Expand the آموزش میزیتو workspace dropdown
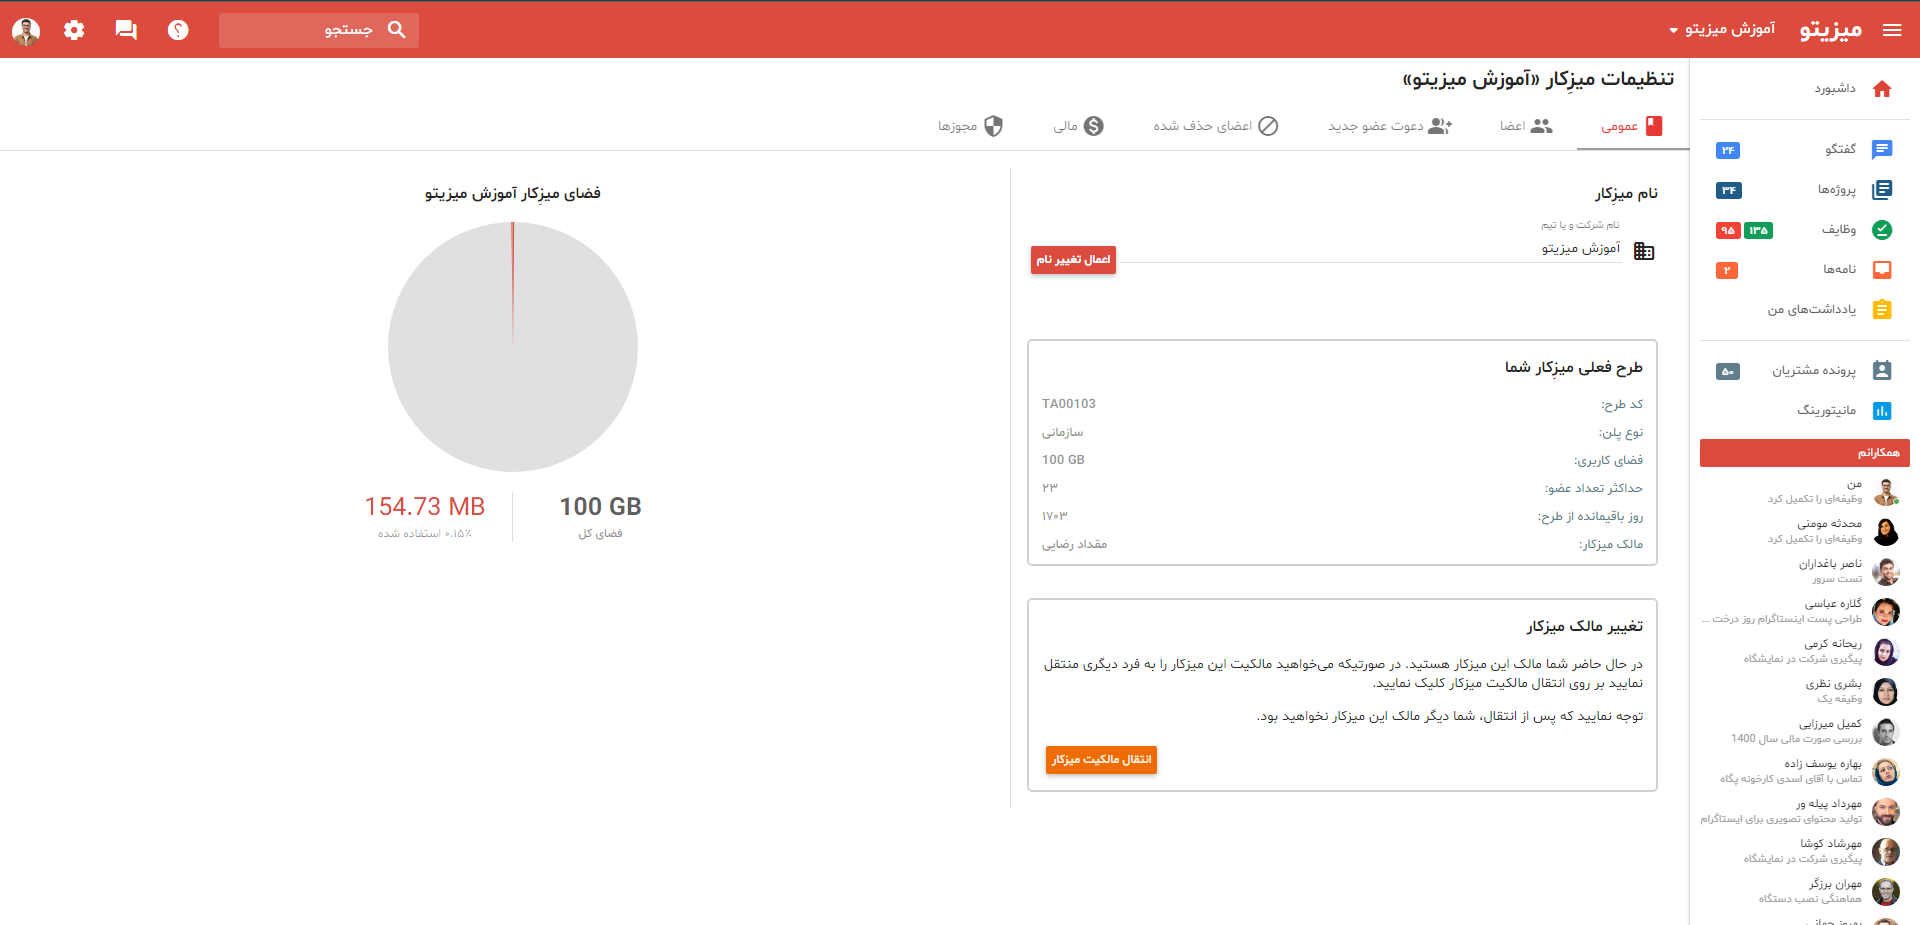The width and height of the screenshot is (1920, 925). click(x=1722, y=29)
